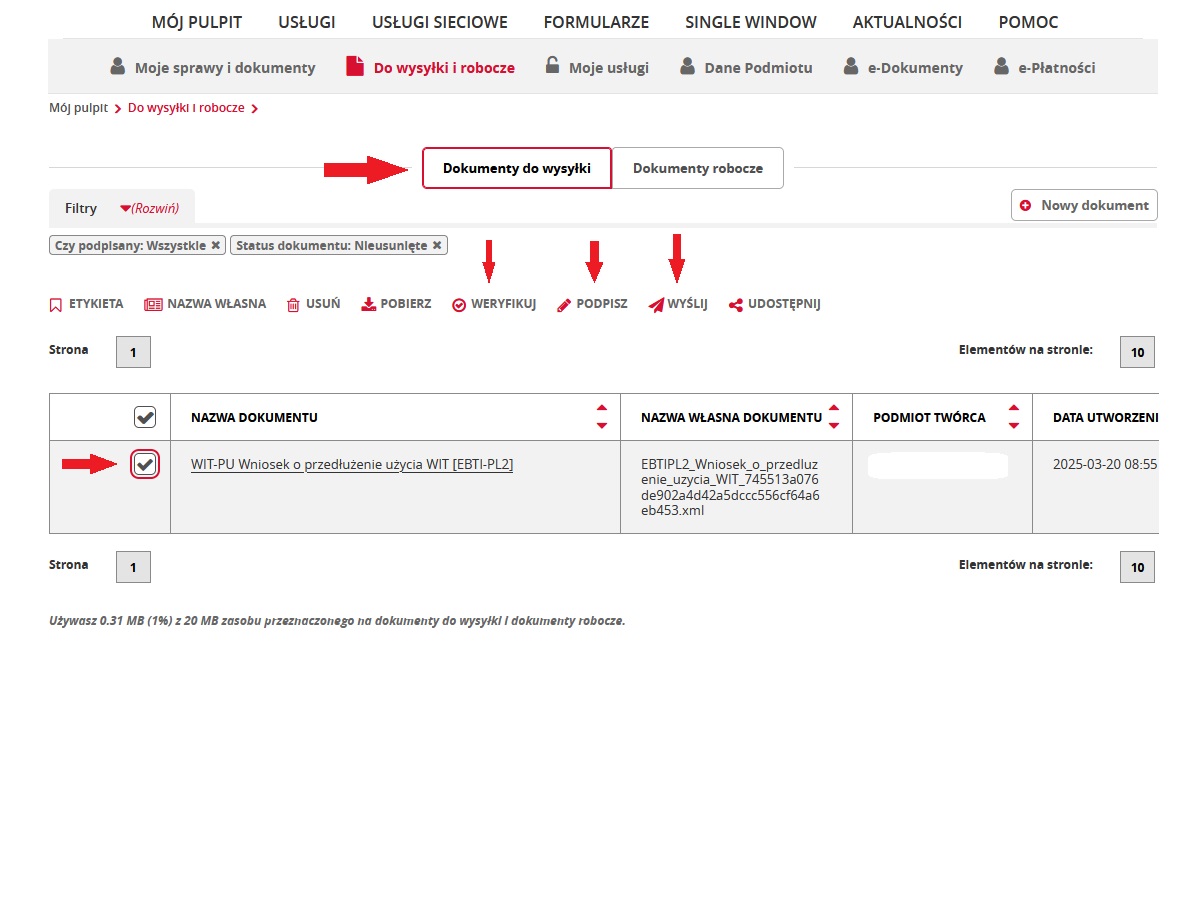Sort by NAZWA DOKUMENTU column arrows
Screen dimensions: 1190x909
(601, 417)
